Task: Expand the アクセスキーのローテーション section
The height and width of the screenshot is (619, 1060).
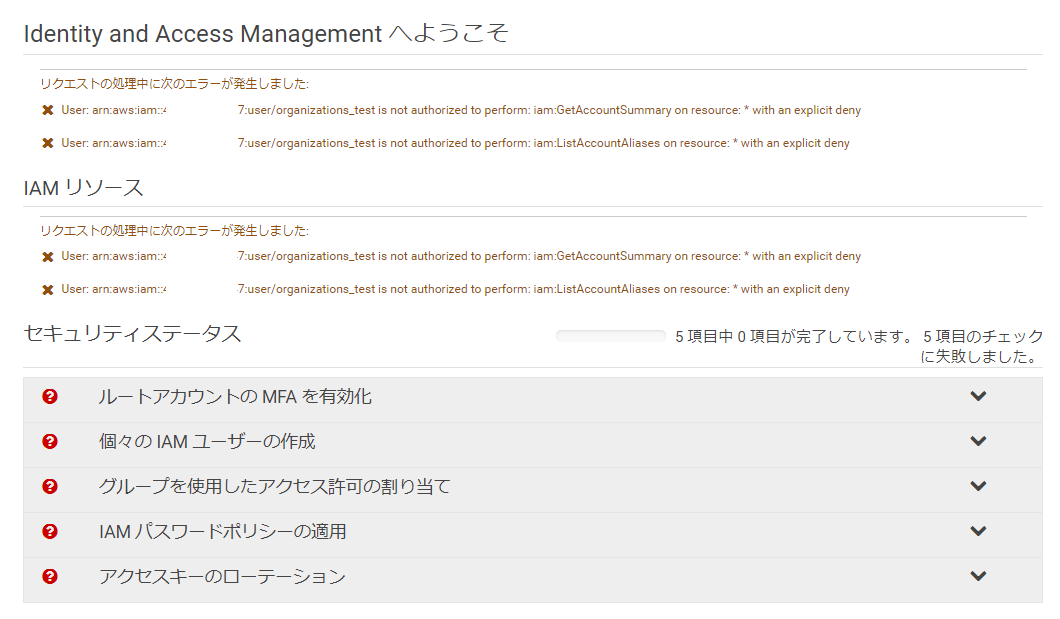Action: click(x=977, y=577)
